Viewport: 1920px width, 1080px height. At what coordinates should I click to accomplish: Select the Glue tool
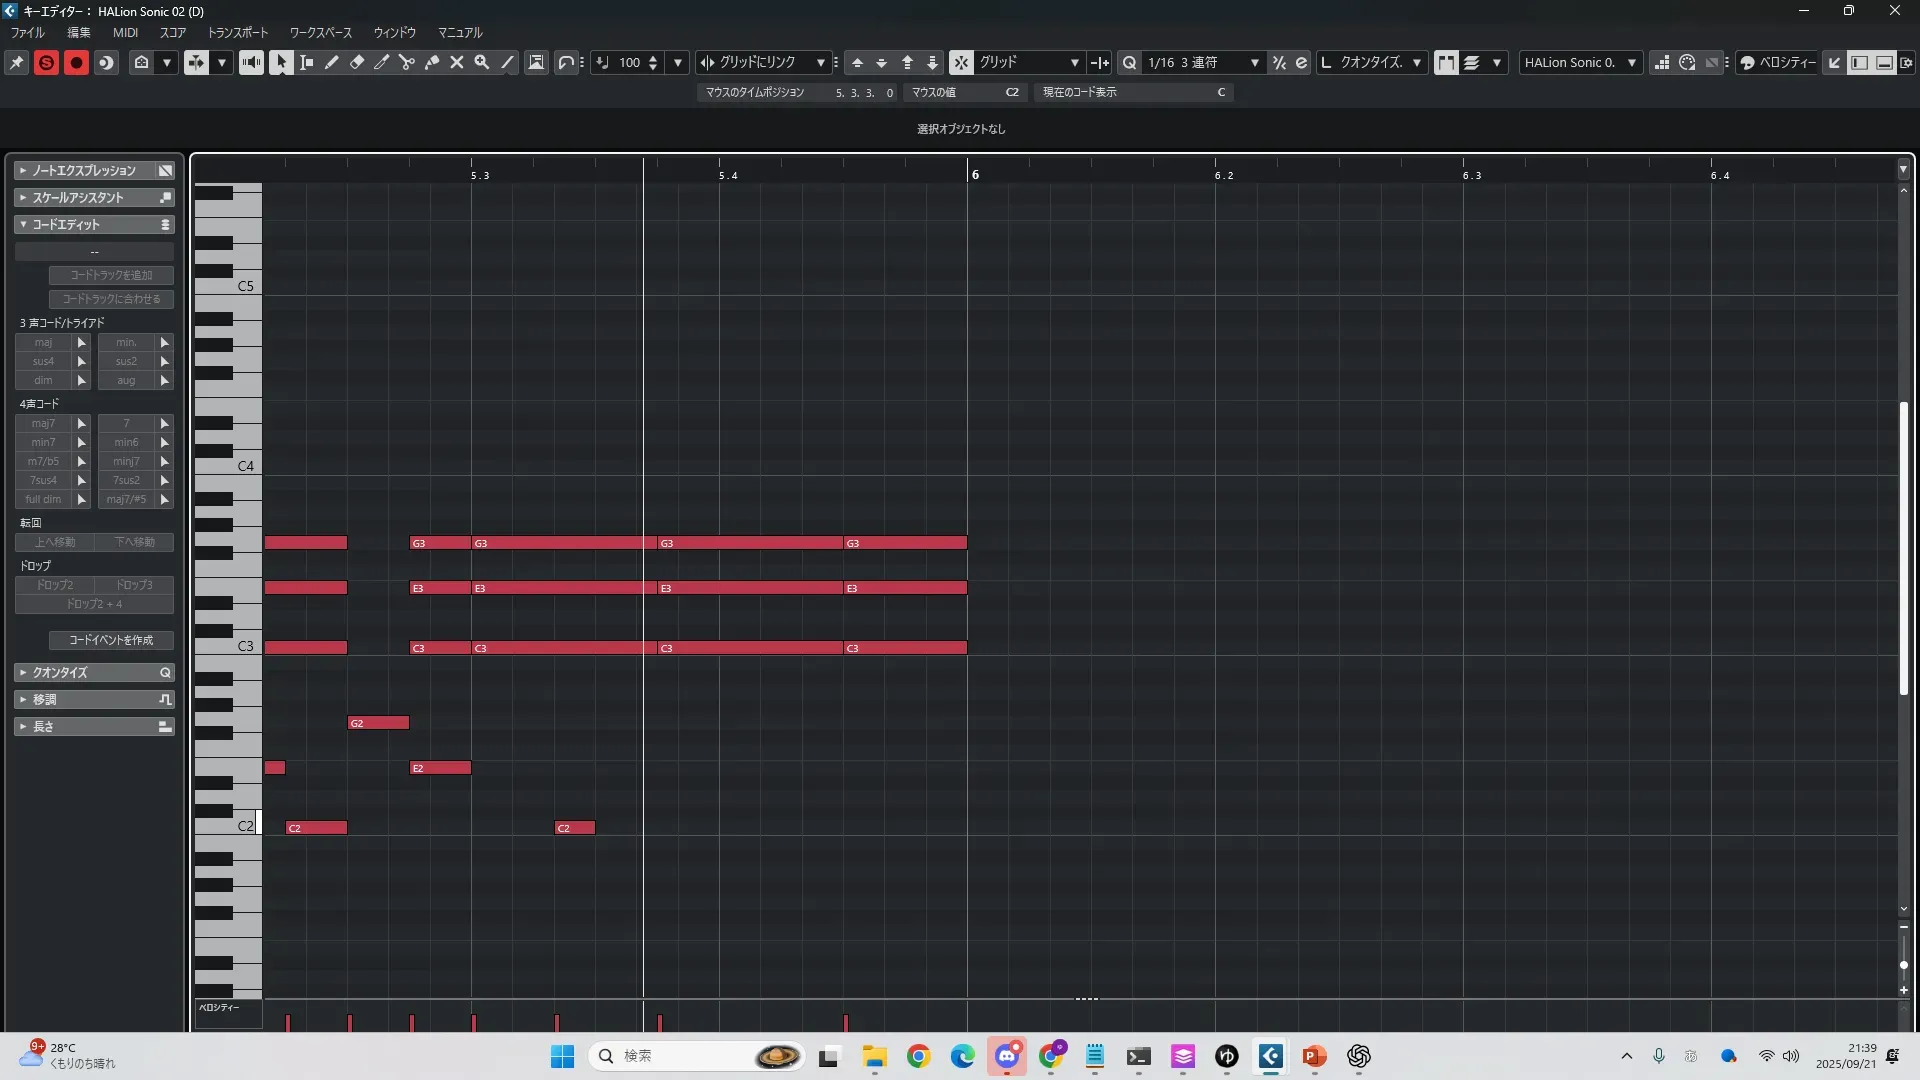tap(432, 62)
